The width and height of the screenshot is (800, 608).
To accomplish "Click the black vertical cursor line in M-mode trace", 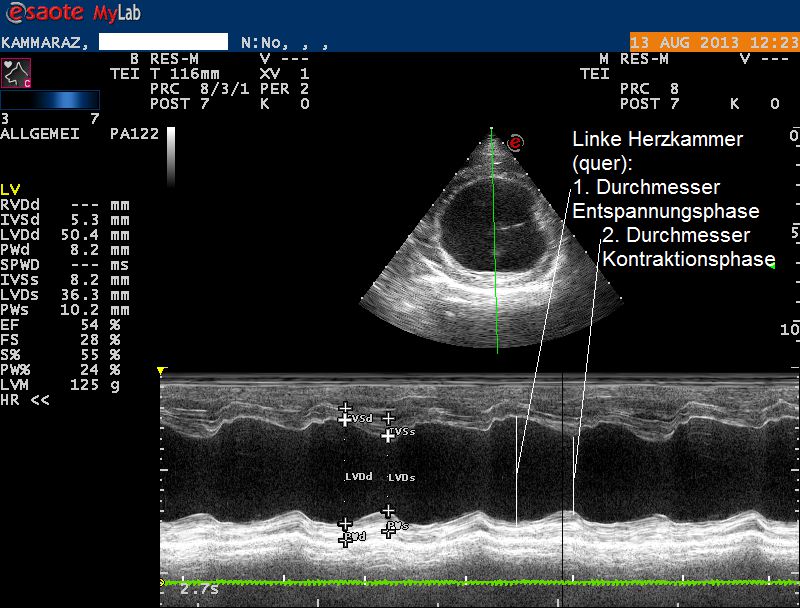I will tap(563, 470).
